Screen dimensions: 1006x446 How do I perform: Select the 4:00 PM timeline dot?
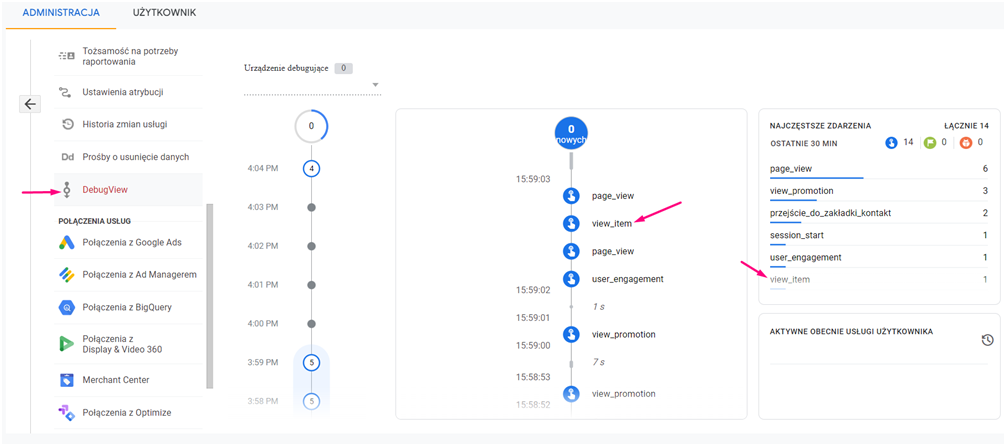(311, 323)
